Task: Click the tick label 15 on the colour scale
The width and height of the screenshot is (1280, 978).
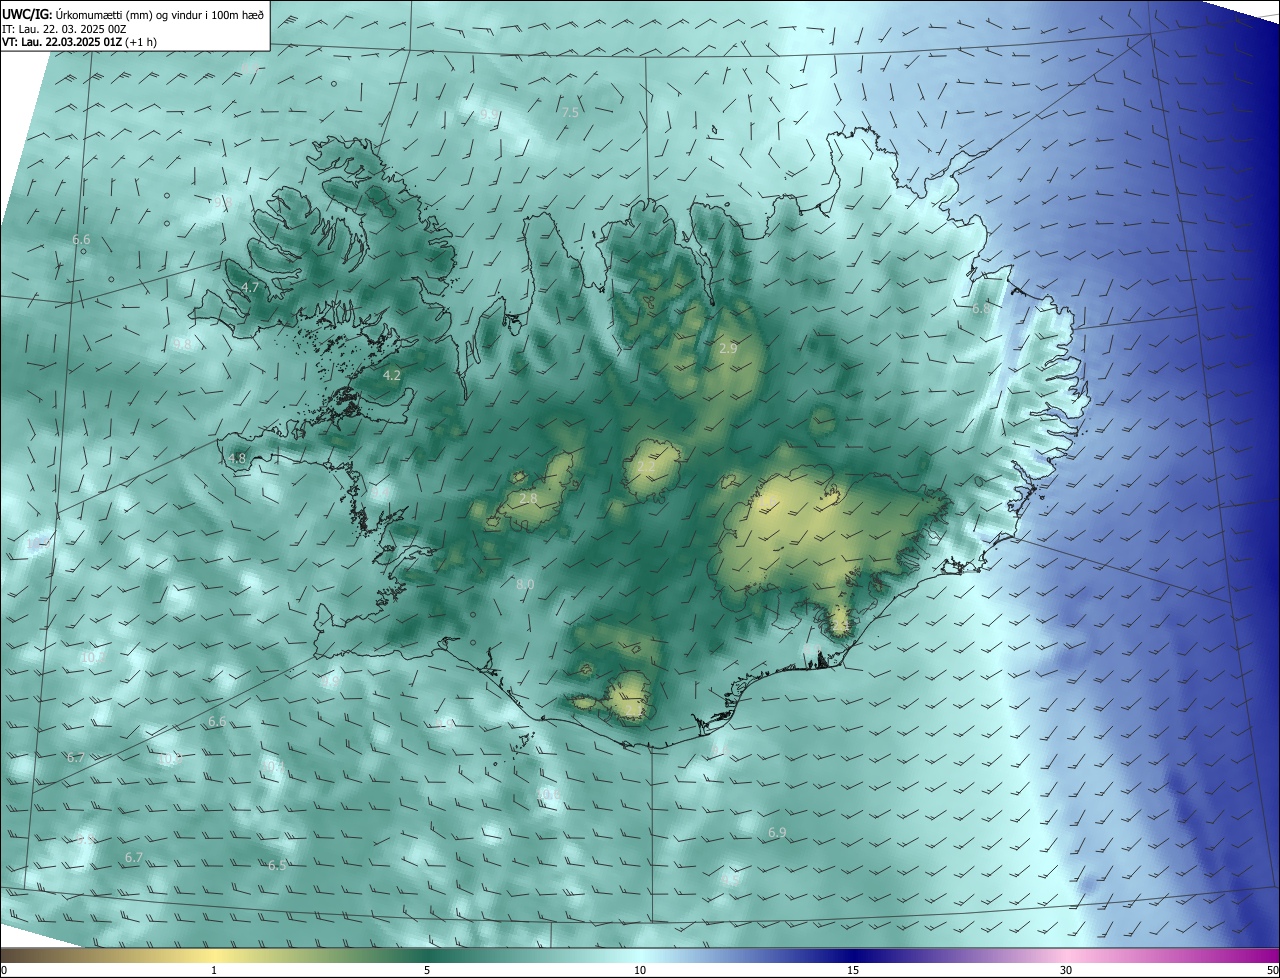Action: click(x=853, y=970)
